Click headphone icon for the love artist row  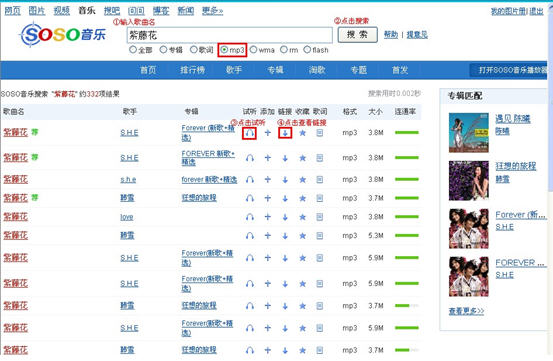point(250,217)
